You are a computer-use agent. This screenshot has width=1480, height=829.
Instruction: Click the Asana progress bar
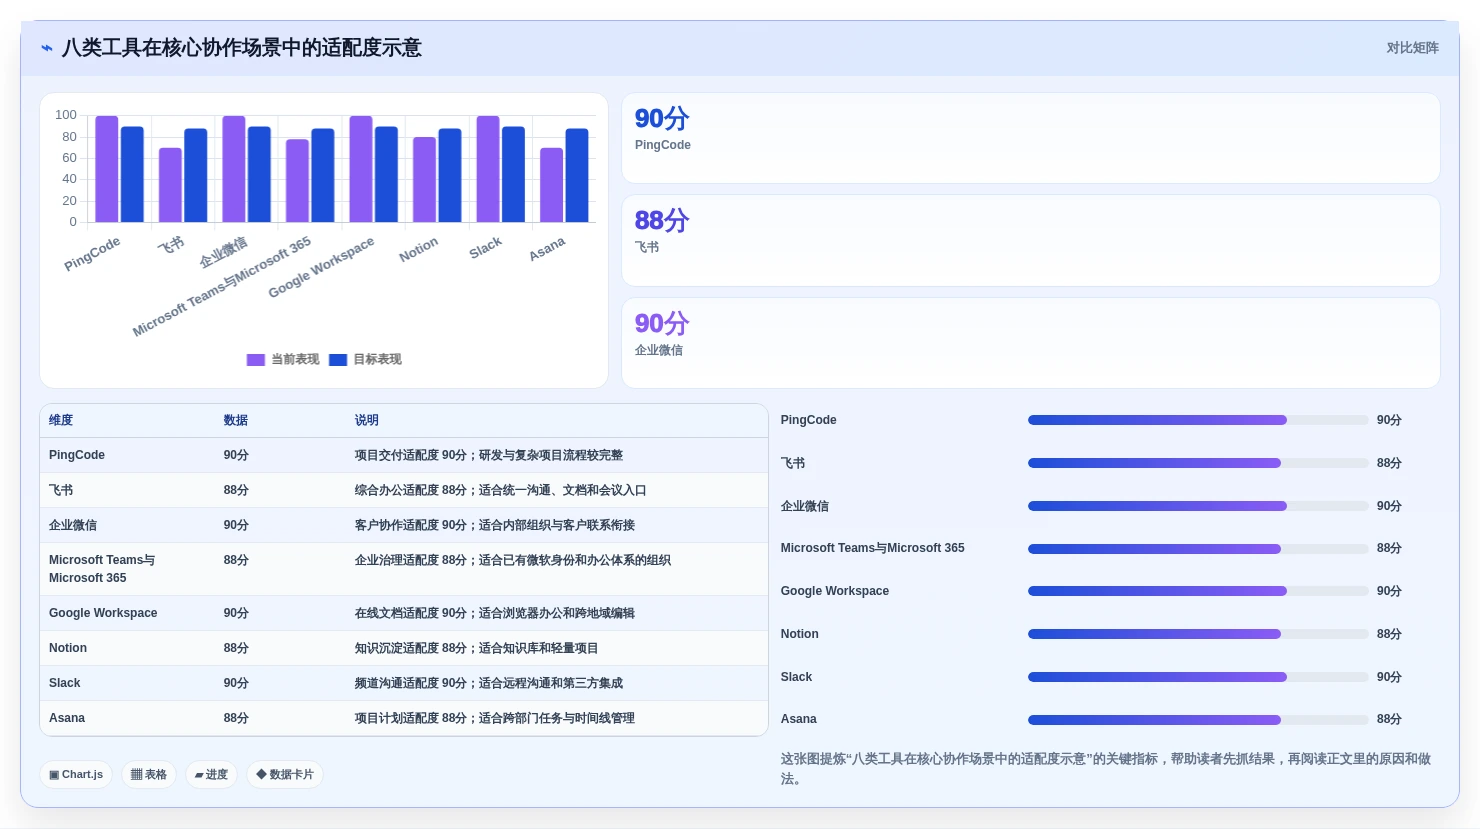point(1198,720)
